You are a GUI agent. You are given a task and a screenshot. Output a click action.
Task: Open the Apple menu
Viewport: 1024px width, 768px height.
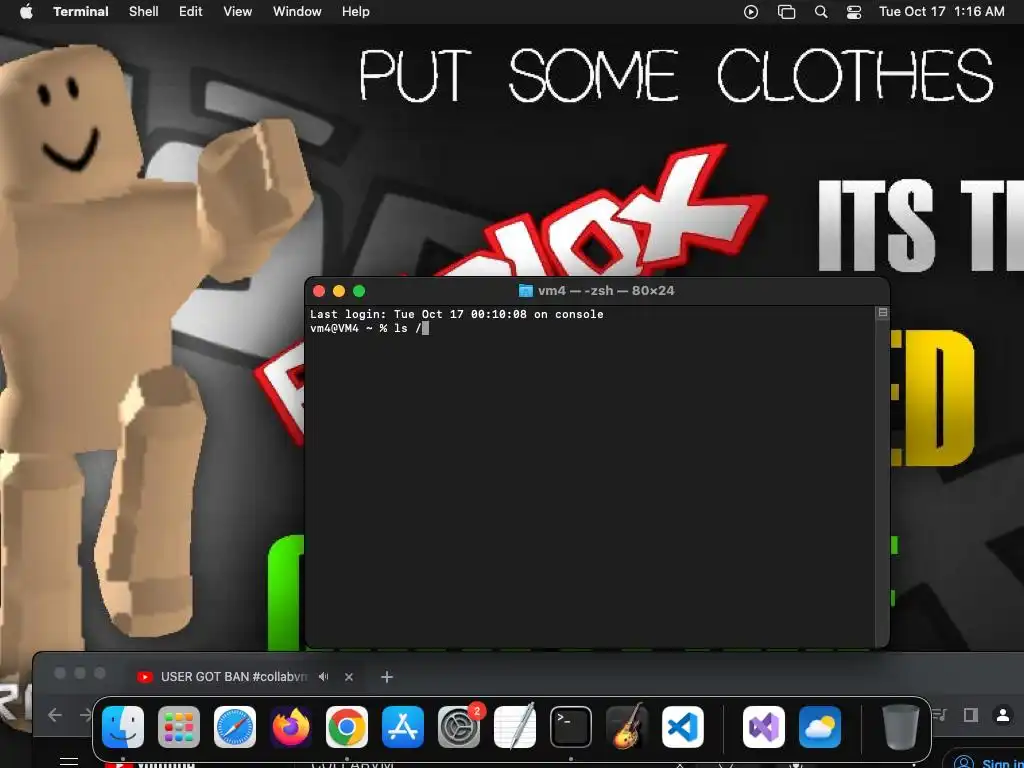[x=26, y=12]
